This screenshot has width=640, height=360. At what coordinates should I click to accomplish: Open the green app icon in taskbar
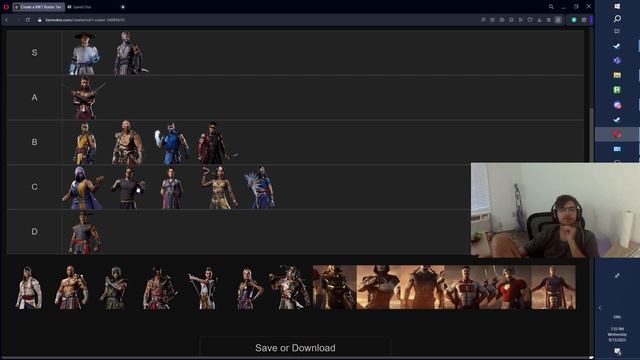617,90
